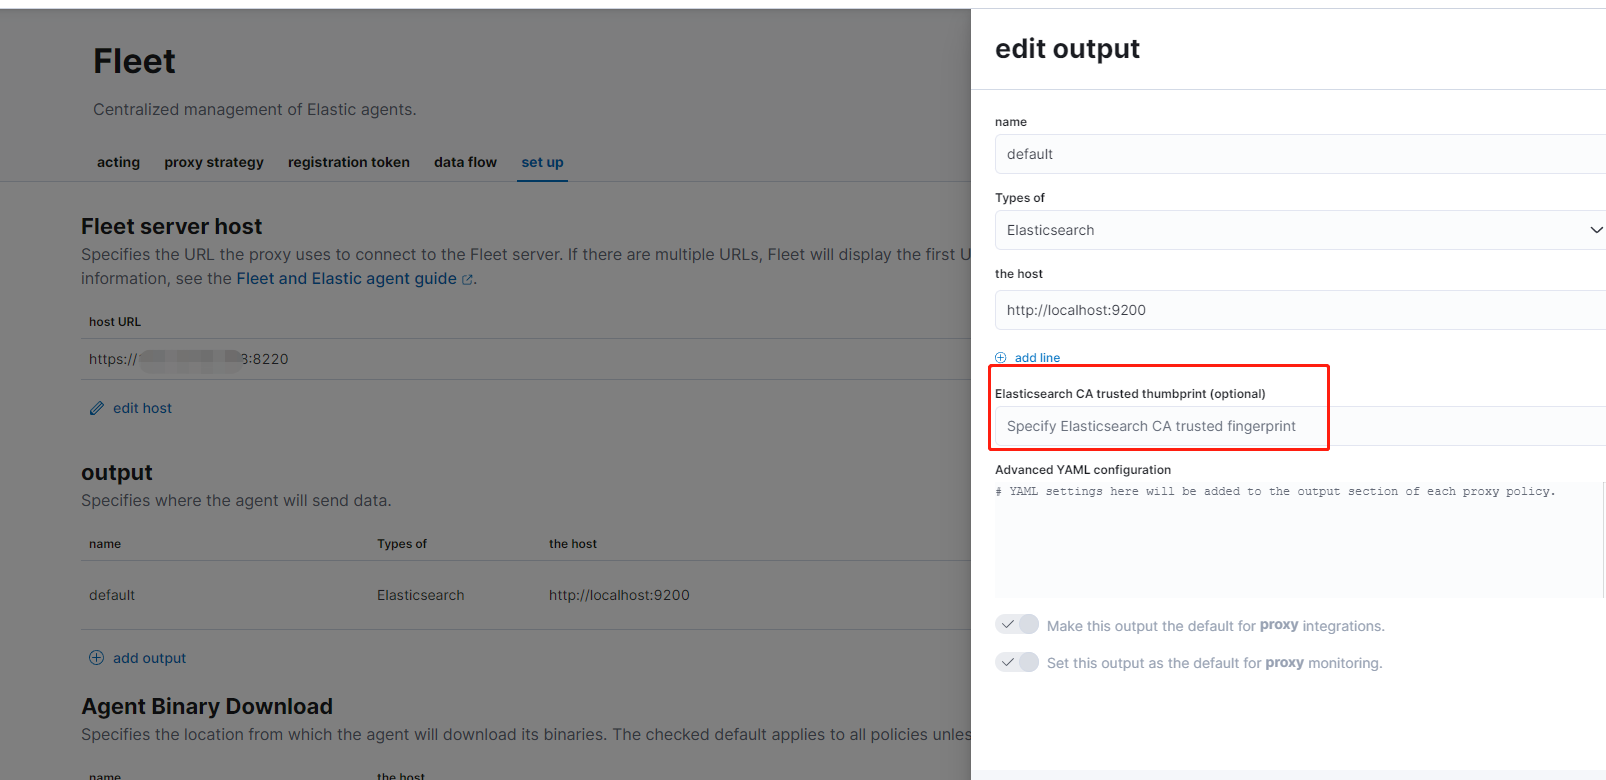
Task: Click the edit output panel title
Action: [x=1067, y=49]
